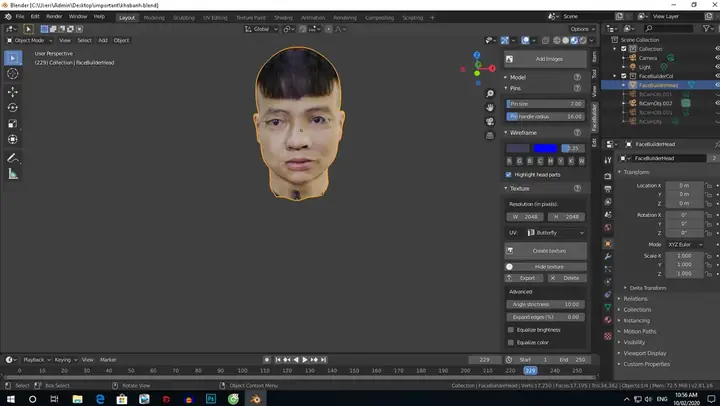Image resolution: width=720 pixels, height=406 pixels.
Task: Click the Create texture button
Action: coord(546,251)
